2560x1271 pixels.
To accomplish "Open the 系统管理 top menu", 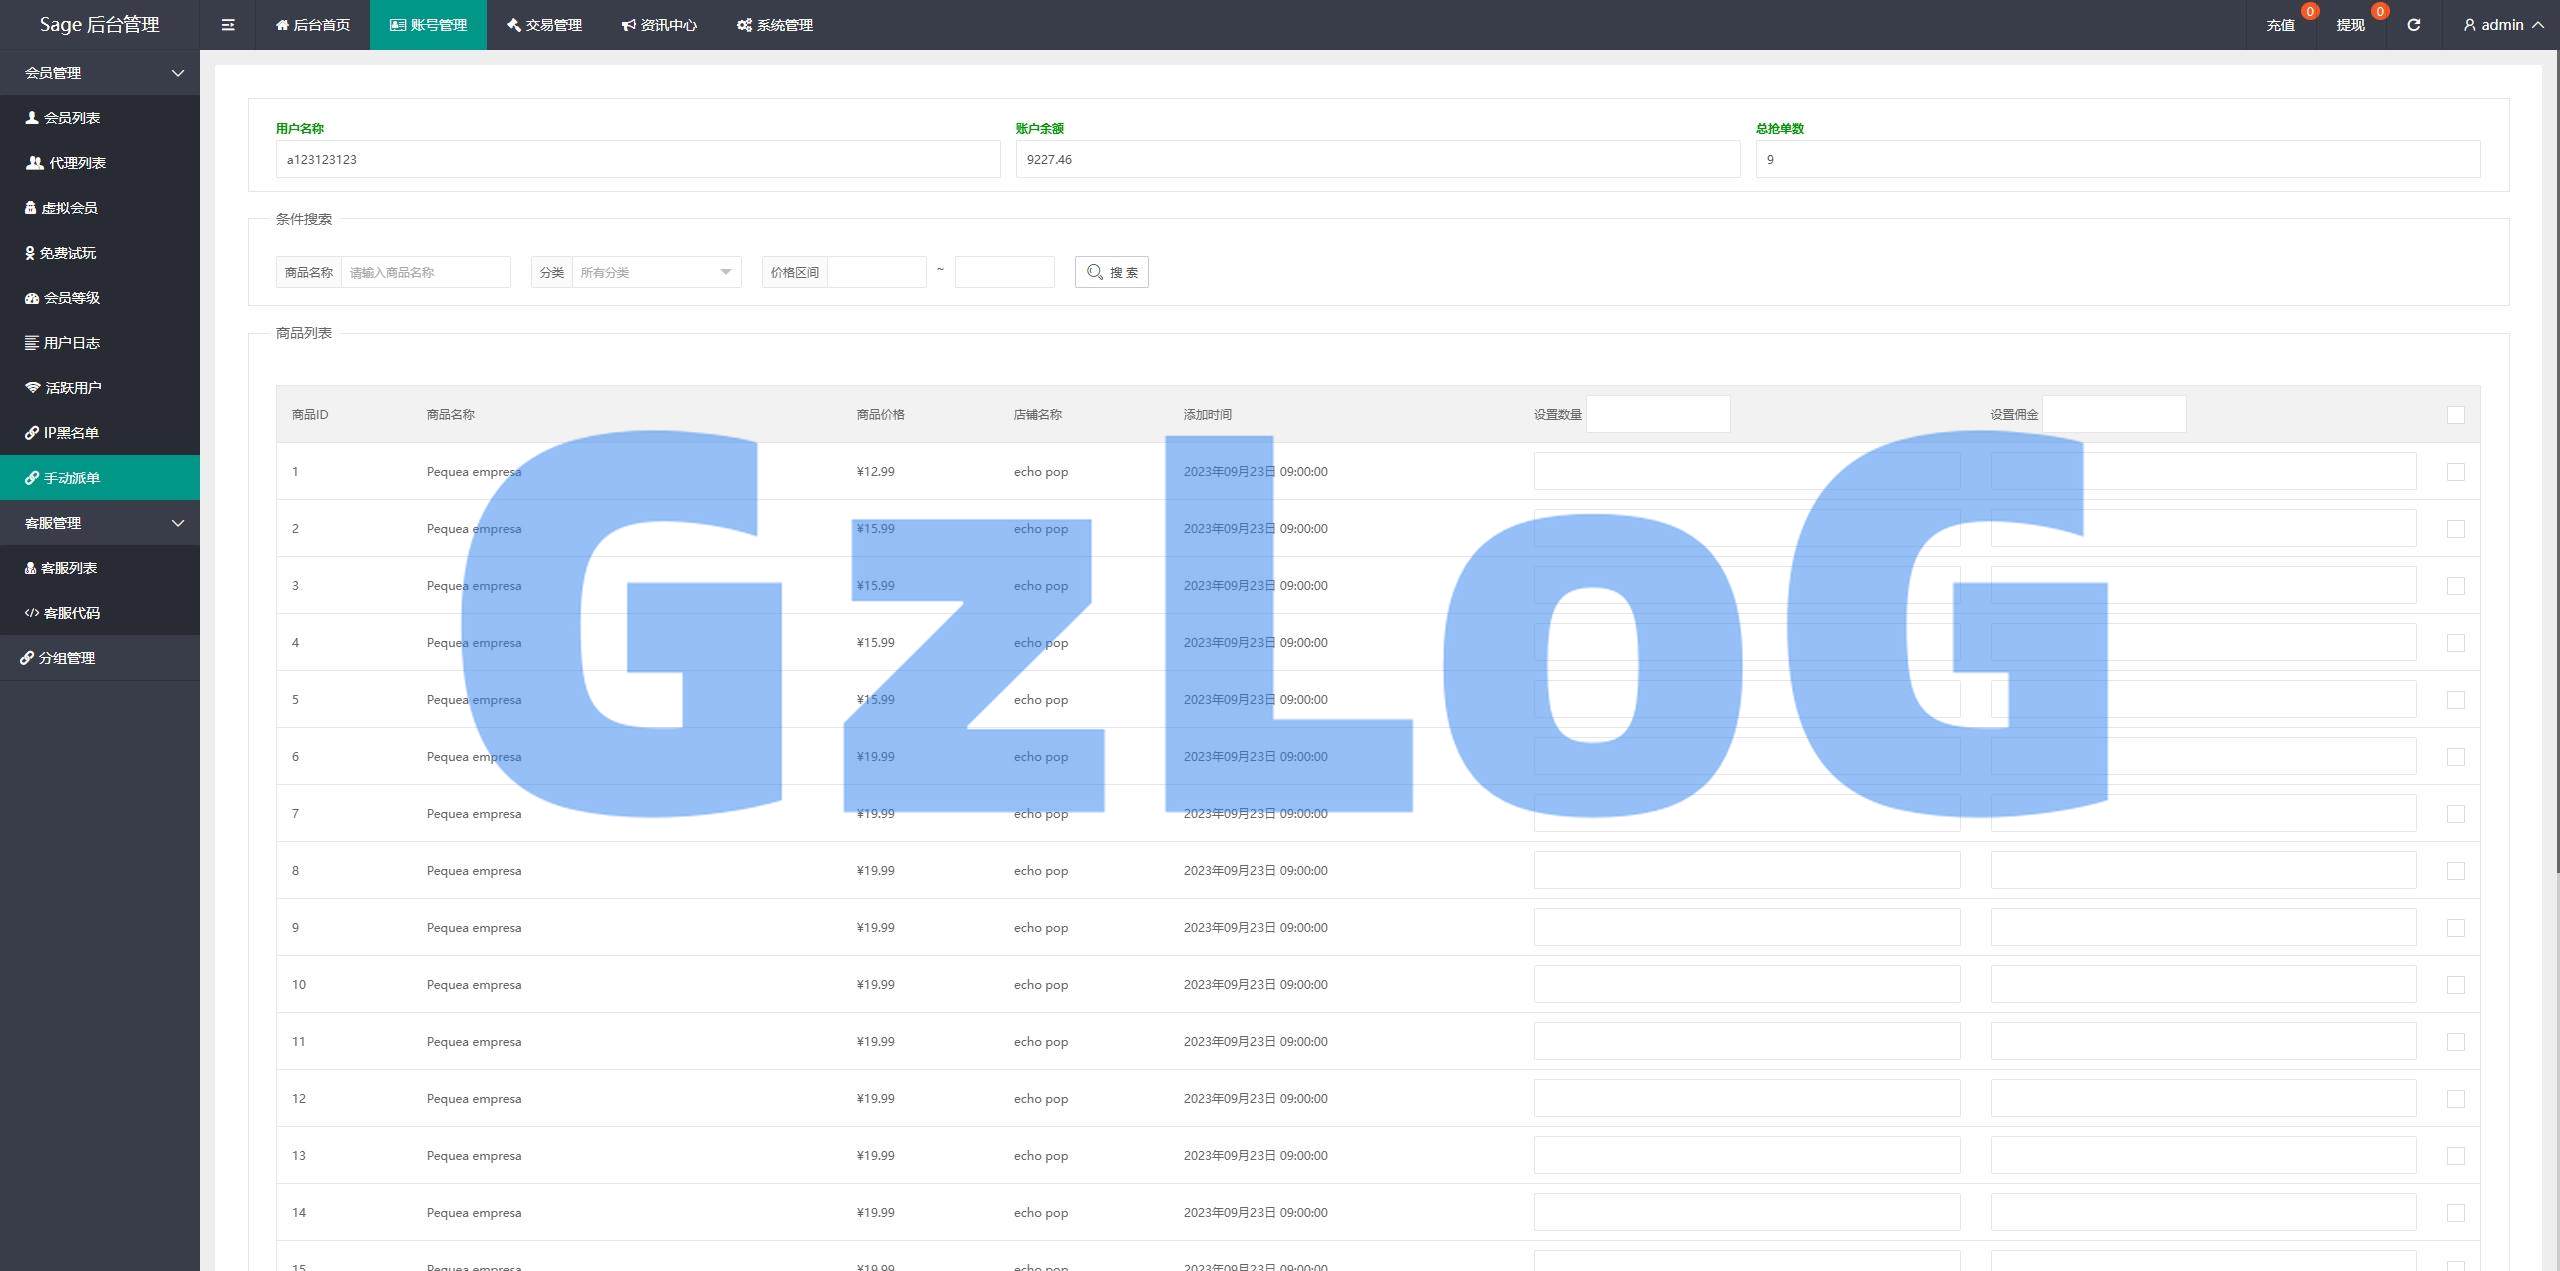I will click(775, 25).
